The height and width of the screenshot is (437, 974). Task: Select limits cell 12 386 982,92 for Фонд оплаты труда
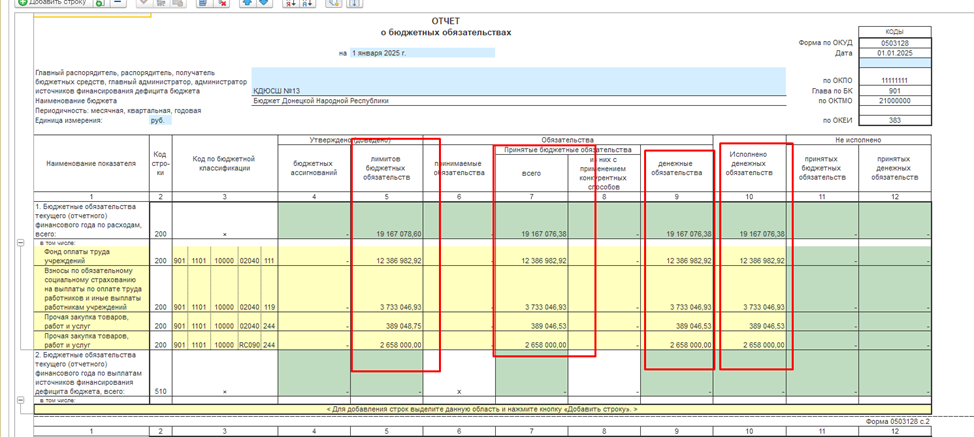386,256
